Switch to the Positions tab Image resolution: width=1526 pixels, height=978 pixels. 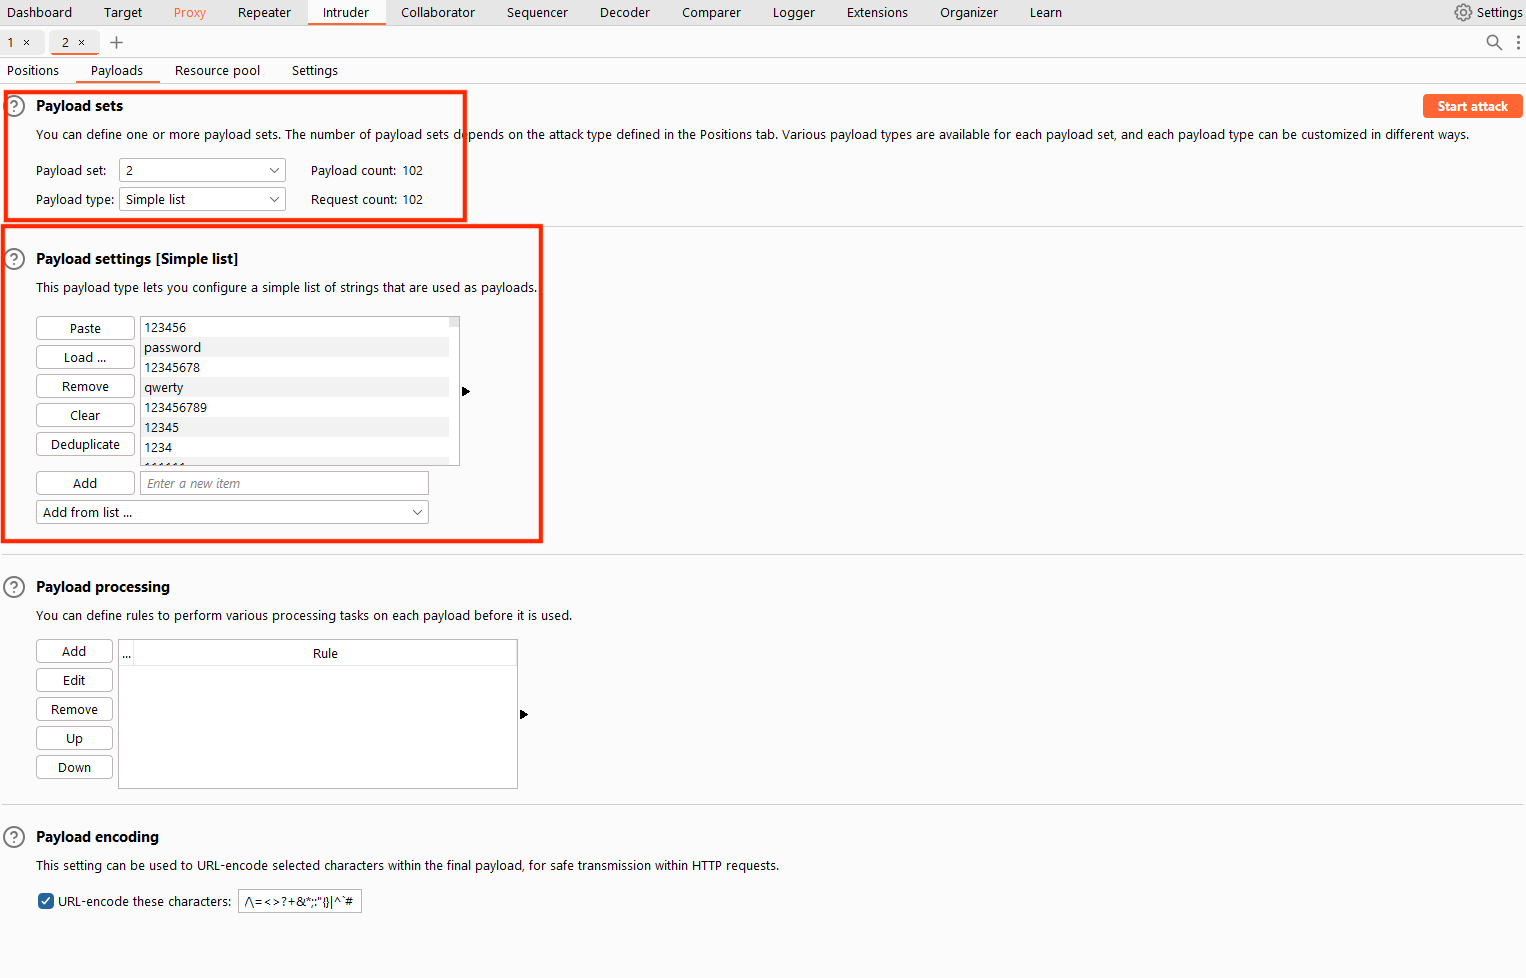[33, 70]
